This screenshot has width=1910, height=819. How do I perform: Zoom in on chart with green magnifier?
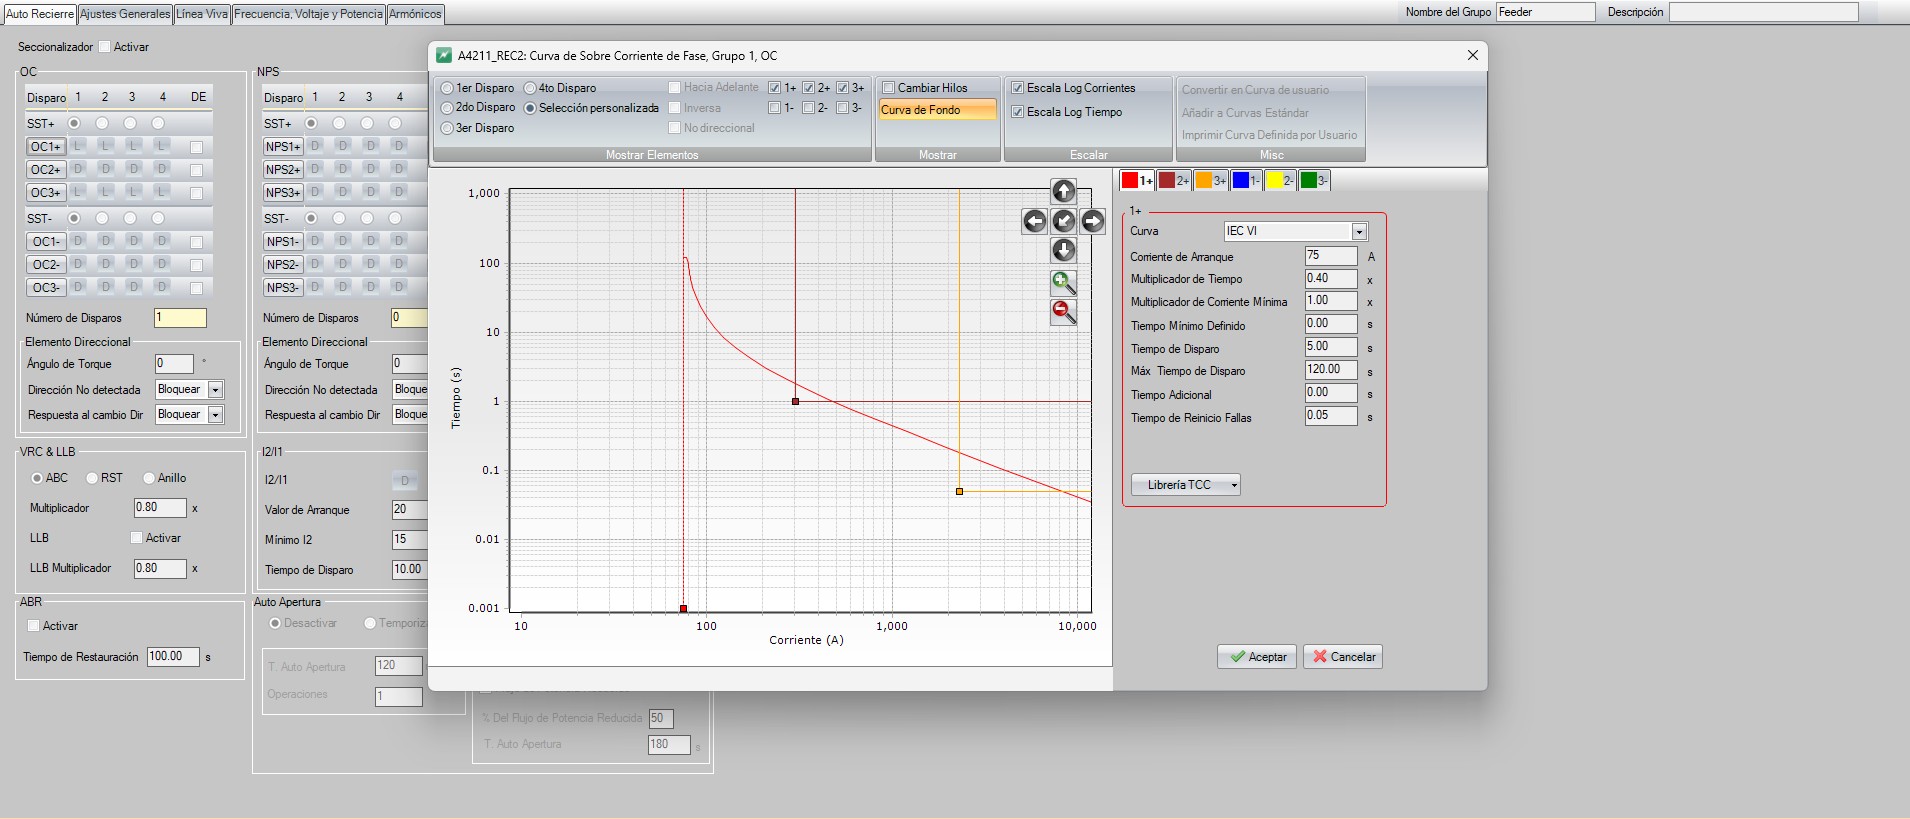coord(1064,283)
